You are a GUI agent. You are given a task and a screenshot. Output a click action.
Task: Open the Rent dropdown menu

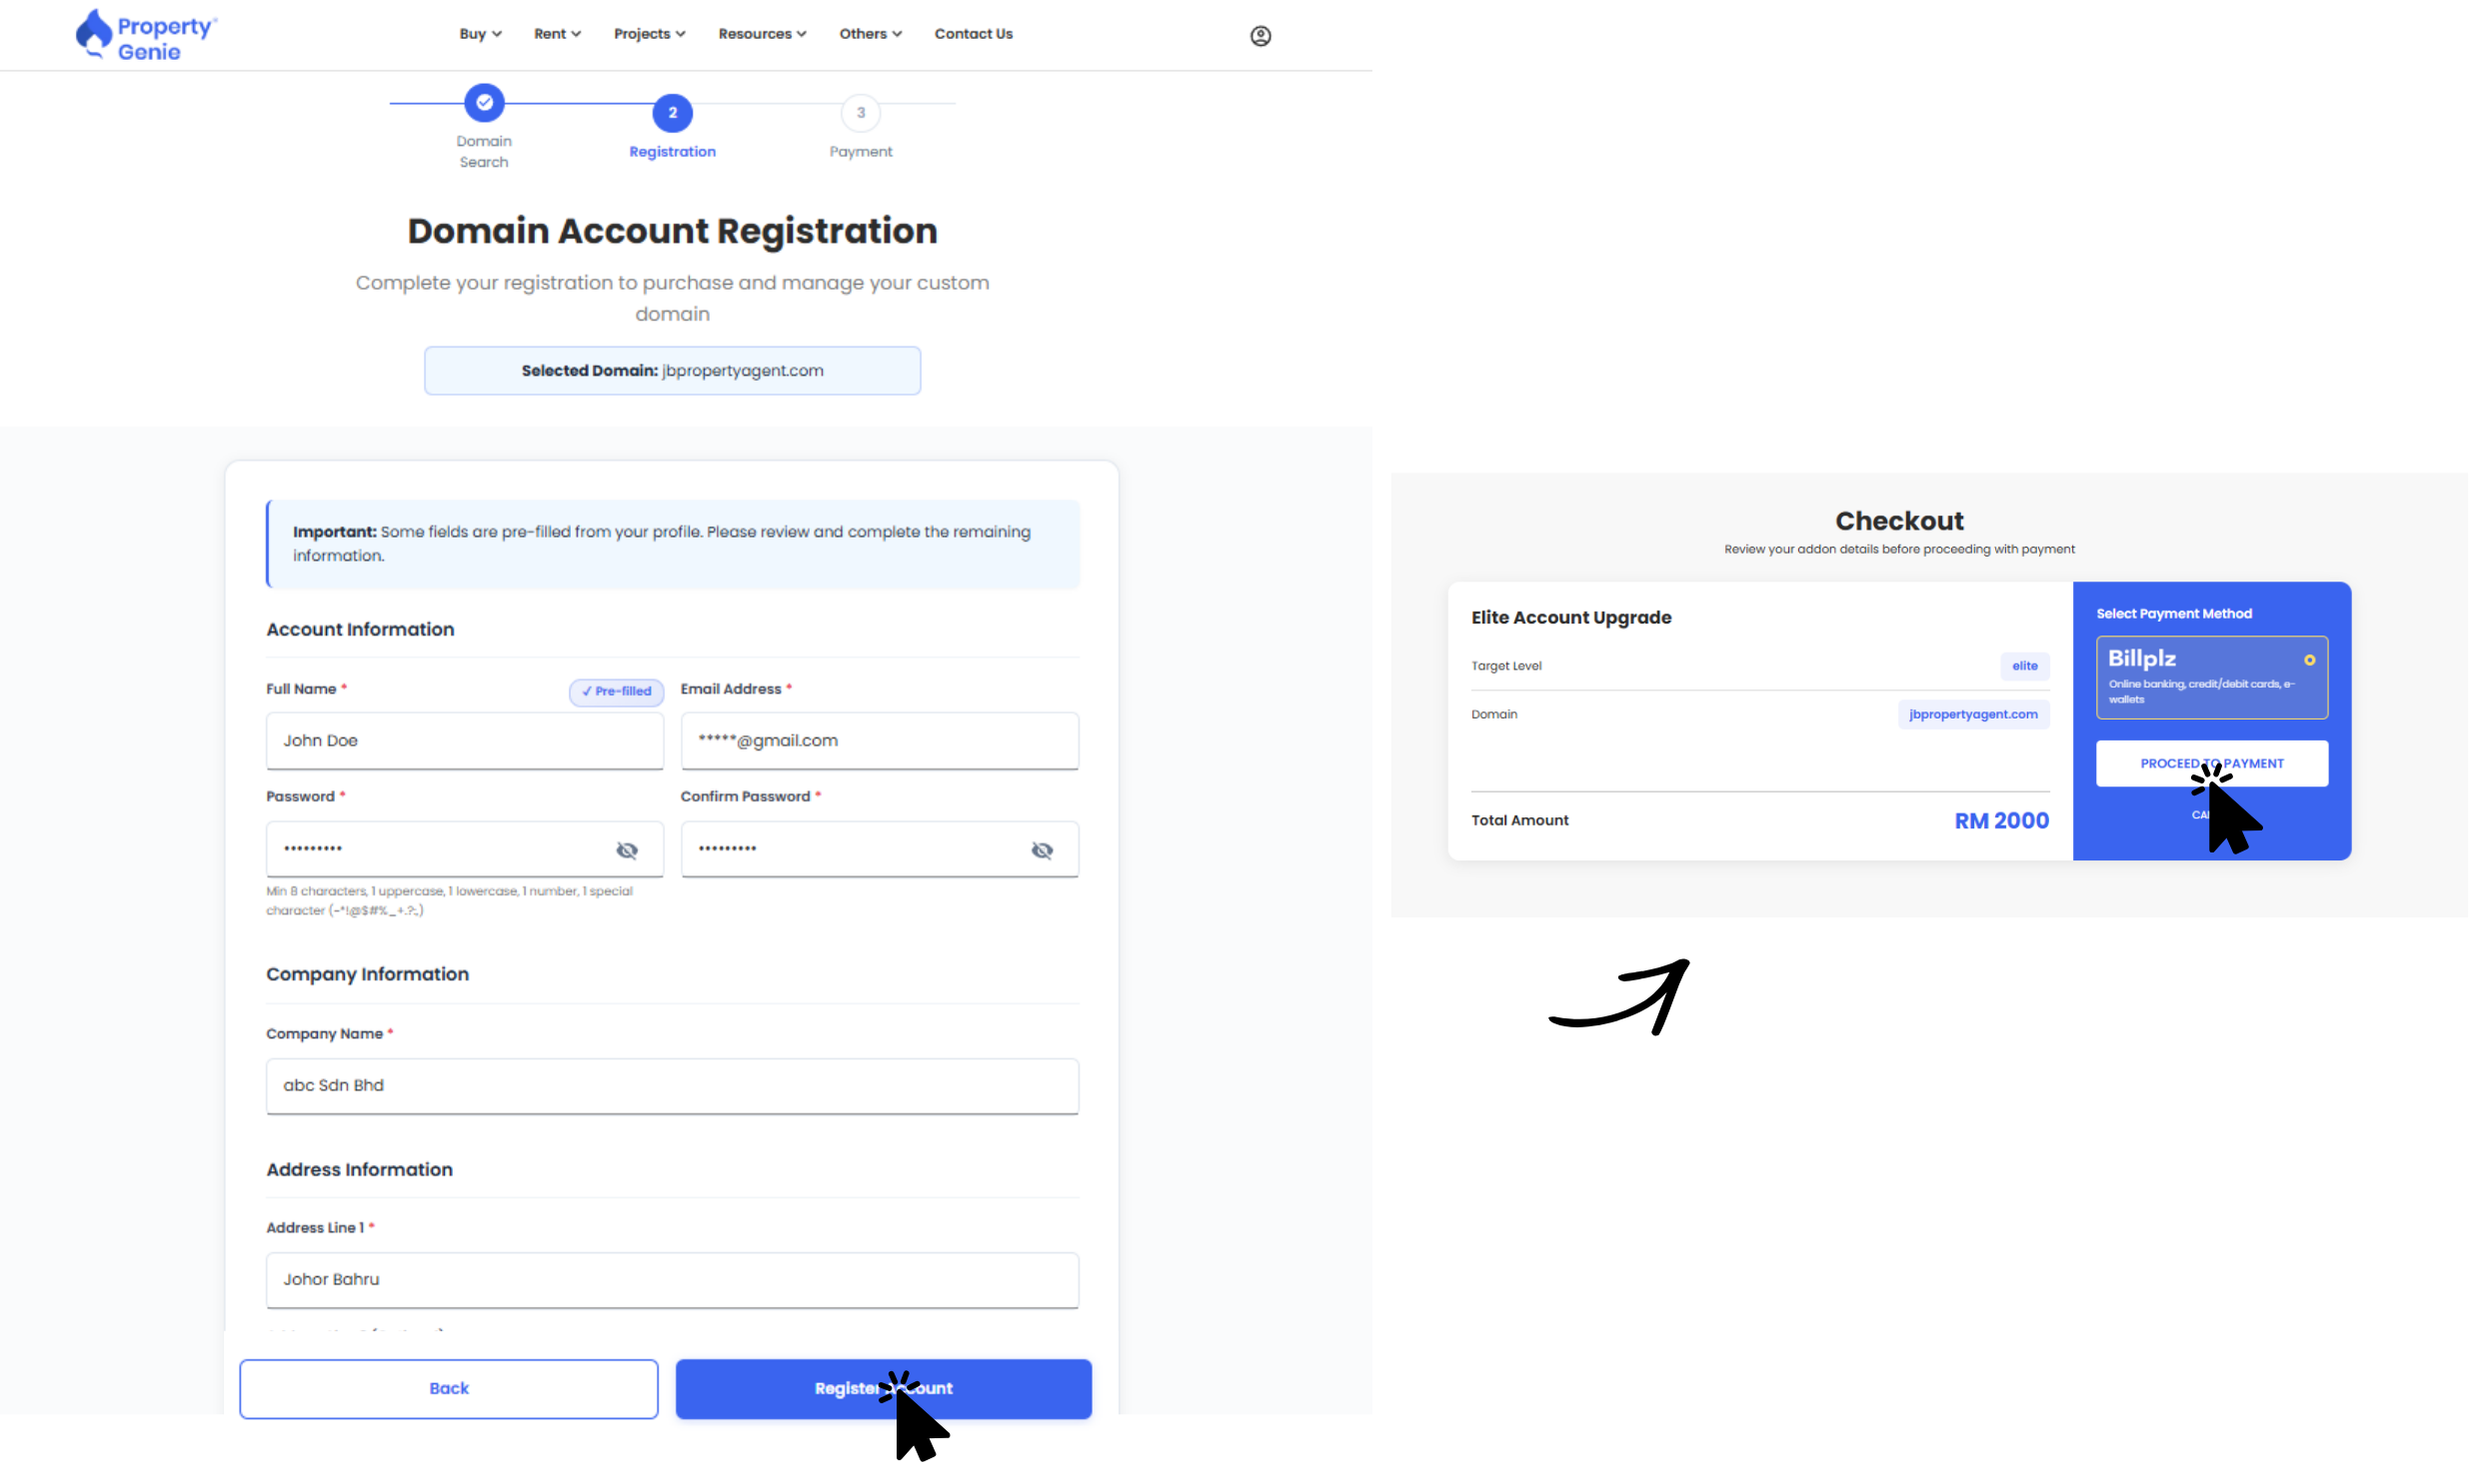[557, 34]
